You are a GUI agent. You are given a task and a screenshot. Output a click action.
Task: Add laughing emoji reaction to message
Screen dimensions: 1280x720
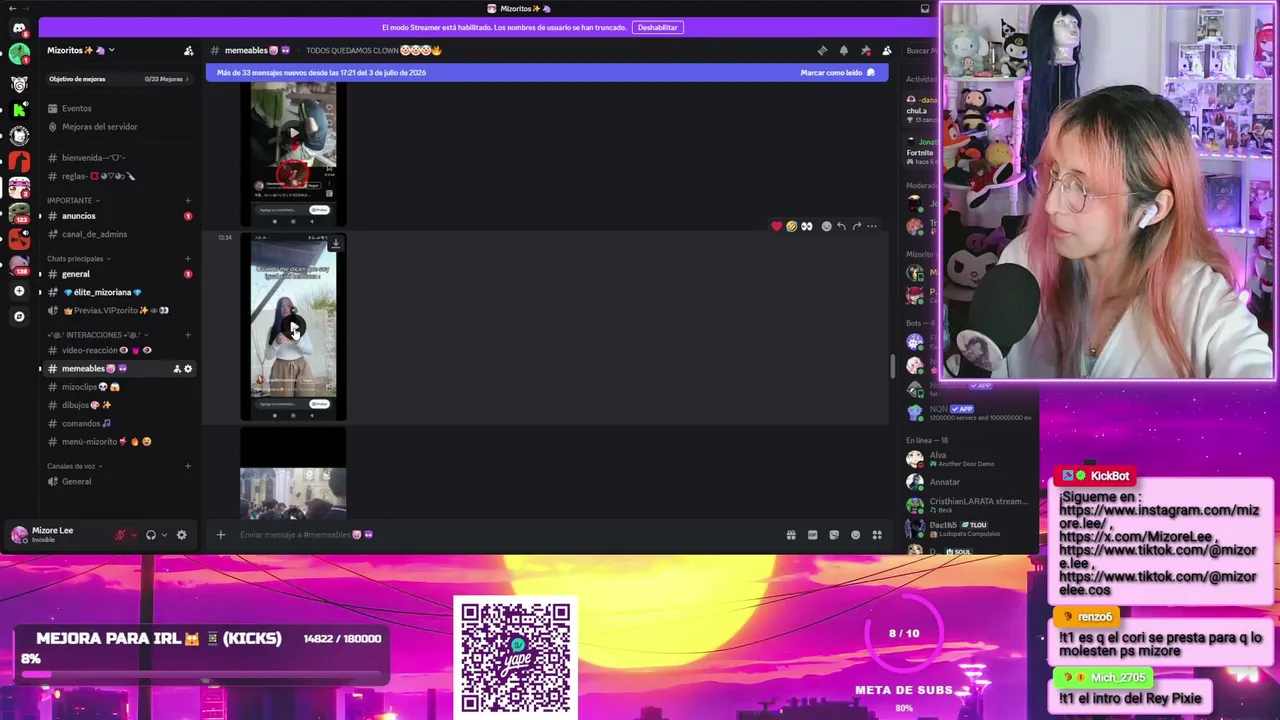click(792, 226)
